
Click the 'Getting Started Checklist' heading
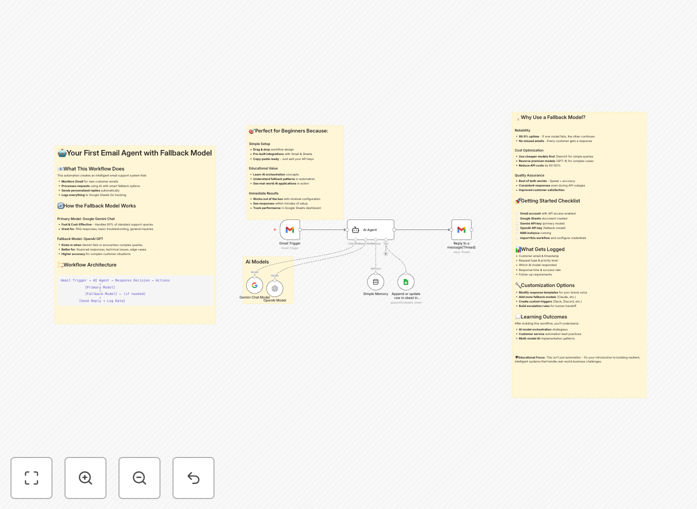pos(550,201)
